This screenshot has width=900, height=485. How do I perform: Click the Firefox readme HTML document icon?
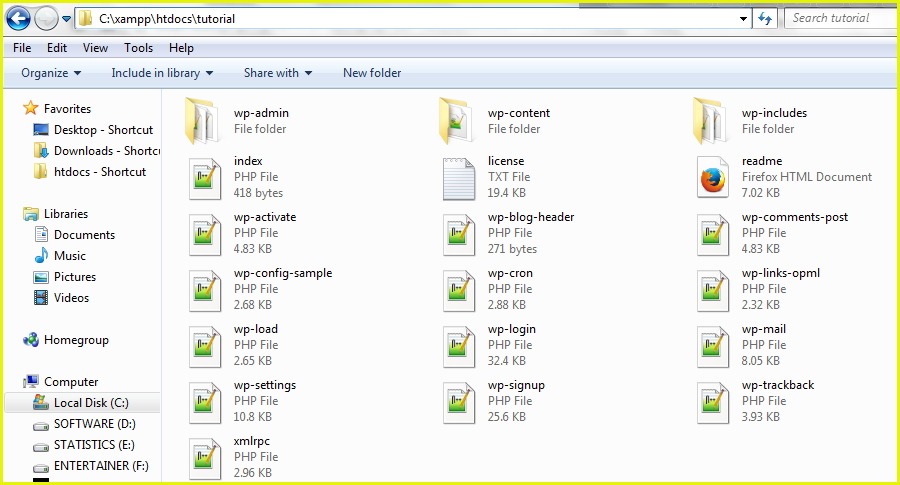pyautogui.click(x=712, y=178)
